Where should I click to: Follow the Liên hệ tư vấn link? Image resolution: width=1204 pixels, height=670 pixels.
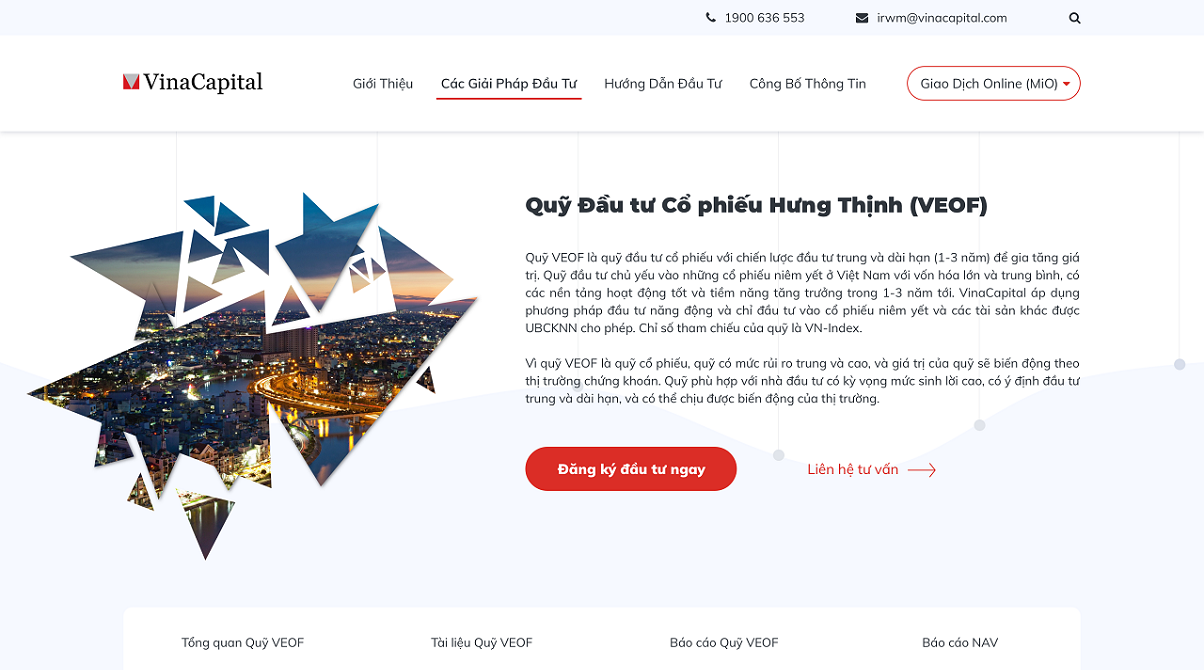853,470
